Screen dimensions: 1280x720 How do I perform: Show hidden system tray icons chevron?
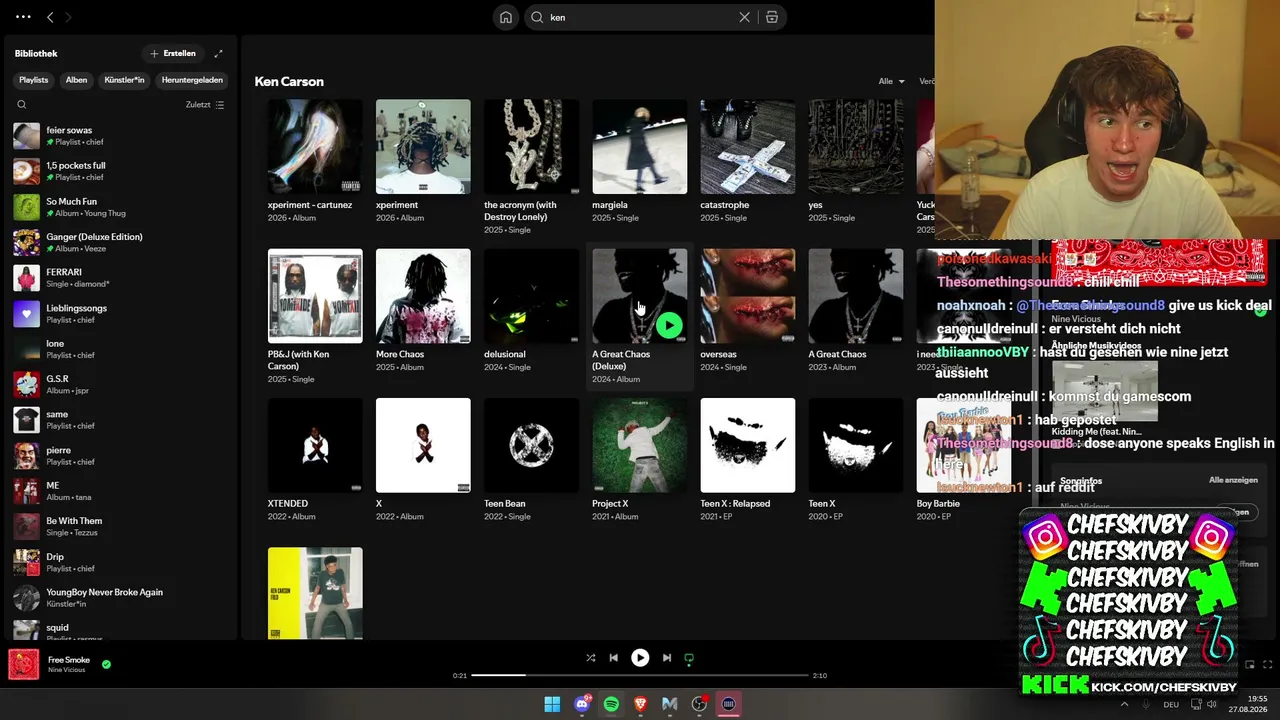click(1124, 704)
